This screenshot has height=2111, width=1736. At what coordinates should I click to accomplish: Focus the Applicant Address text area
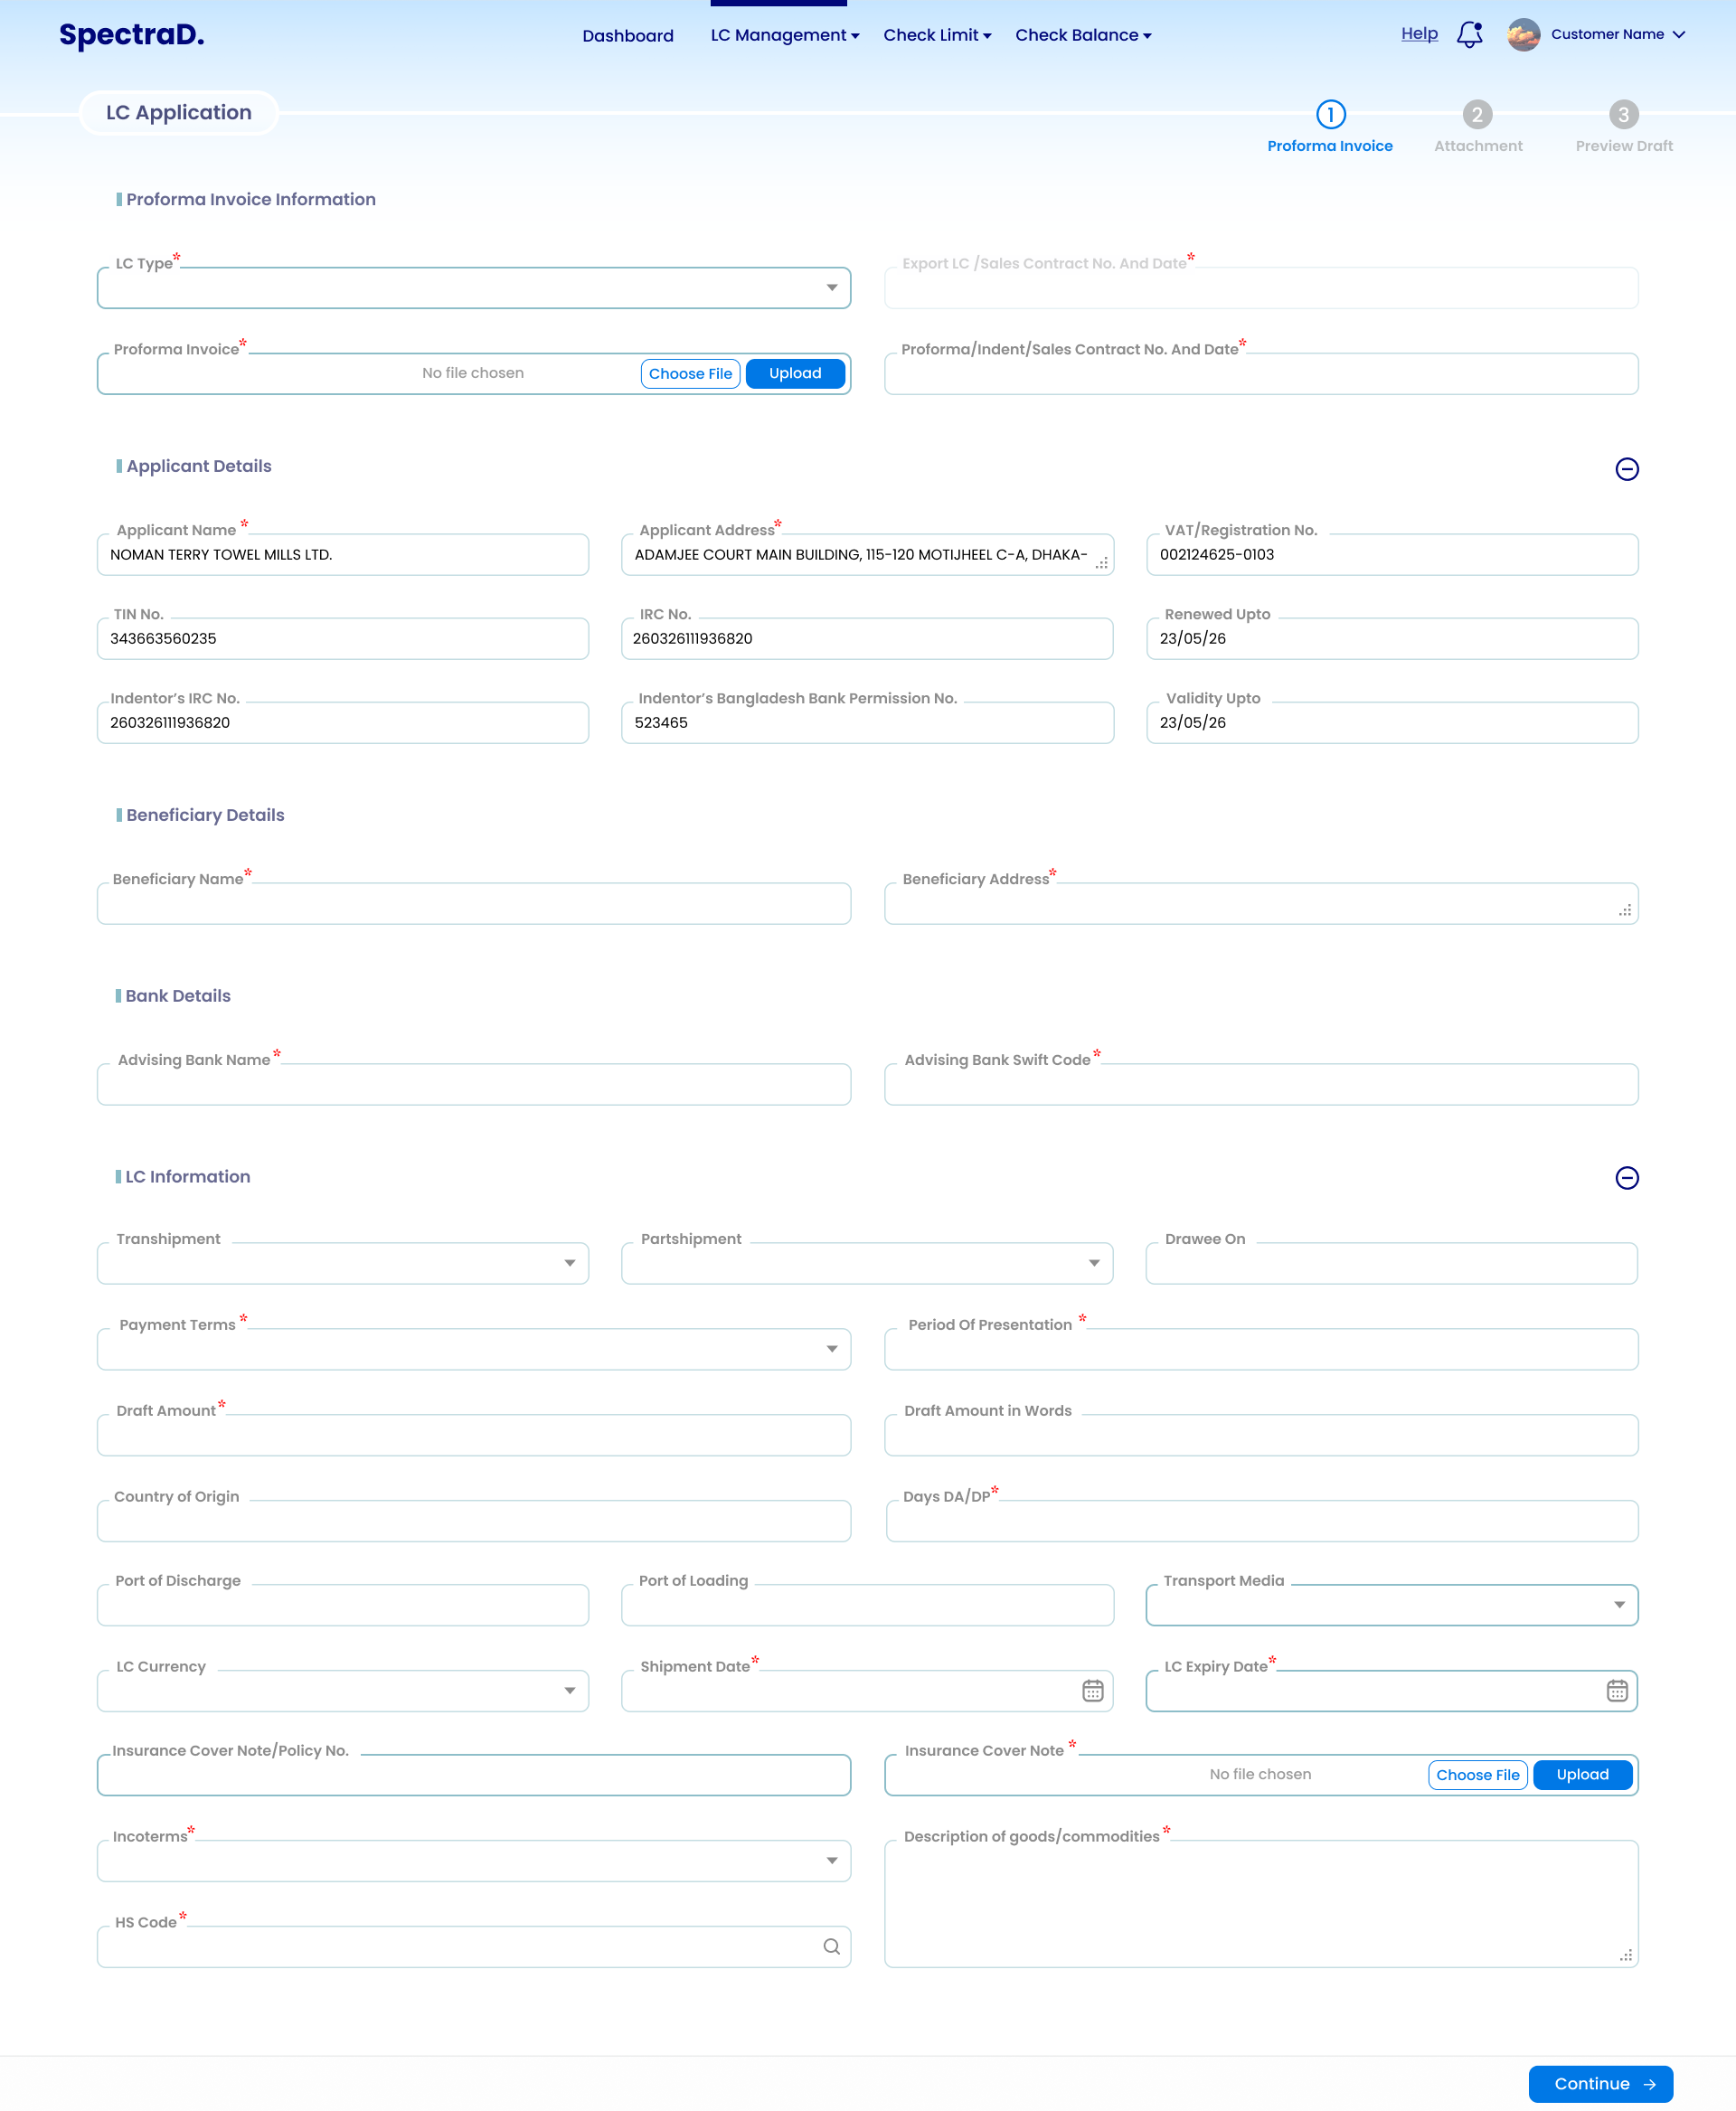coord(867,555)
